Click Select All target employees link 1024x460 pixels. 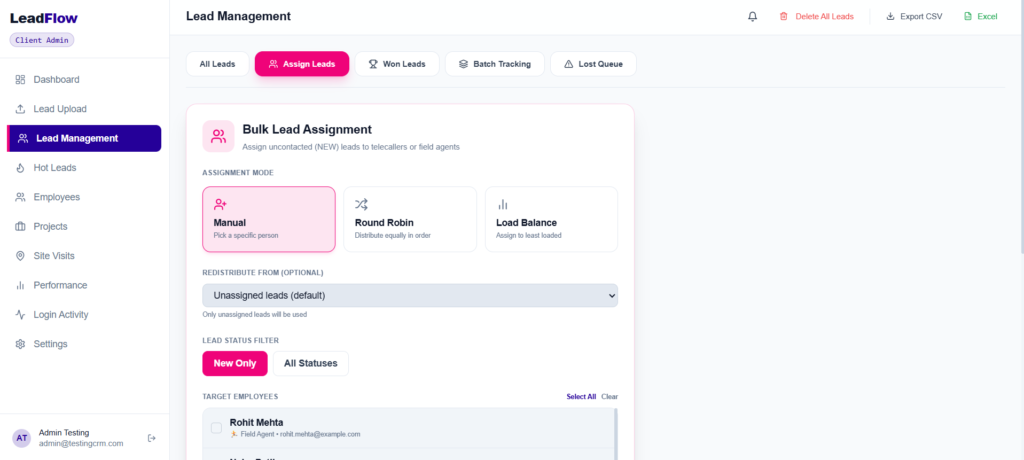pos(581,397)
